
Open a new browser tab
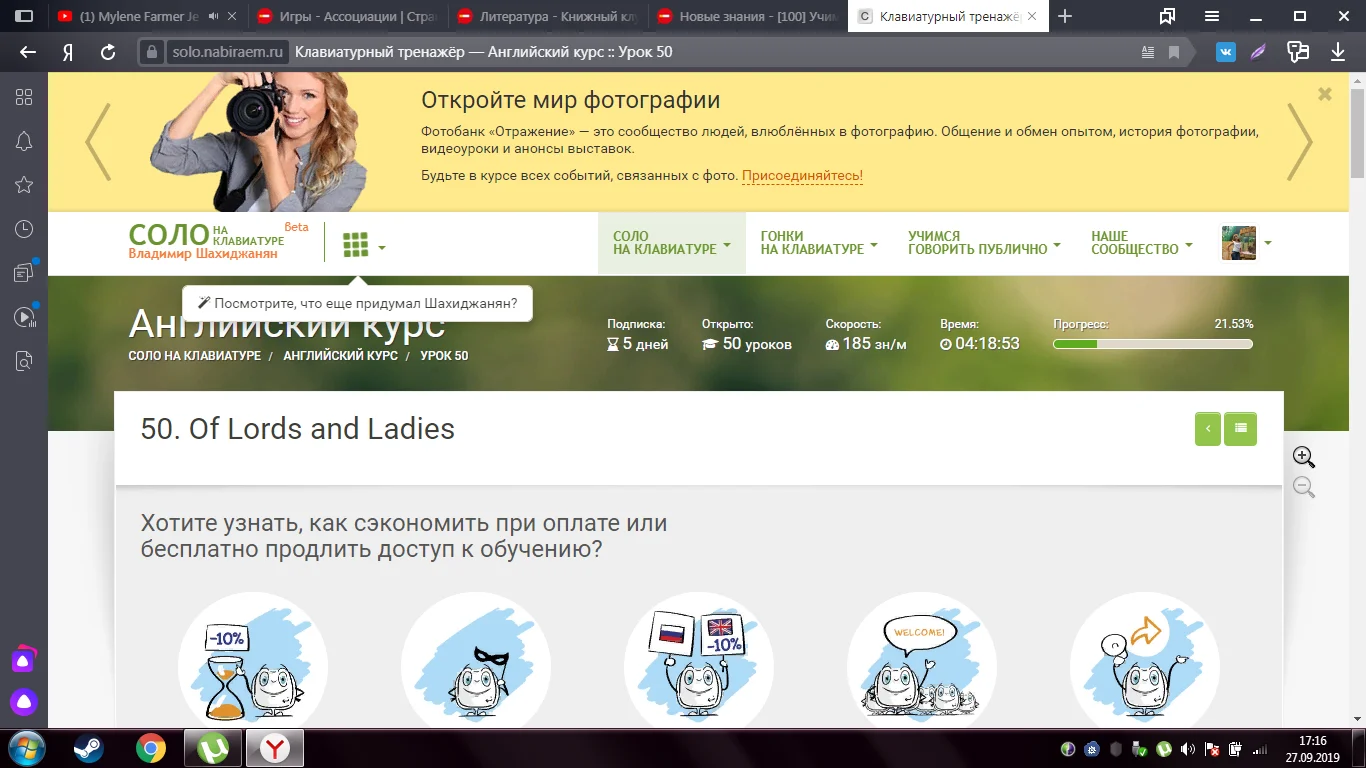pyautogui.click(x=1065, y=16)
